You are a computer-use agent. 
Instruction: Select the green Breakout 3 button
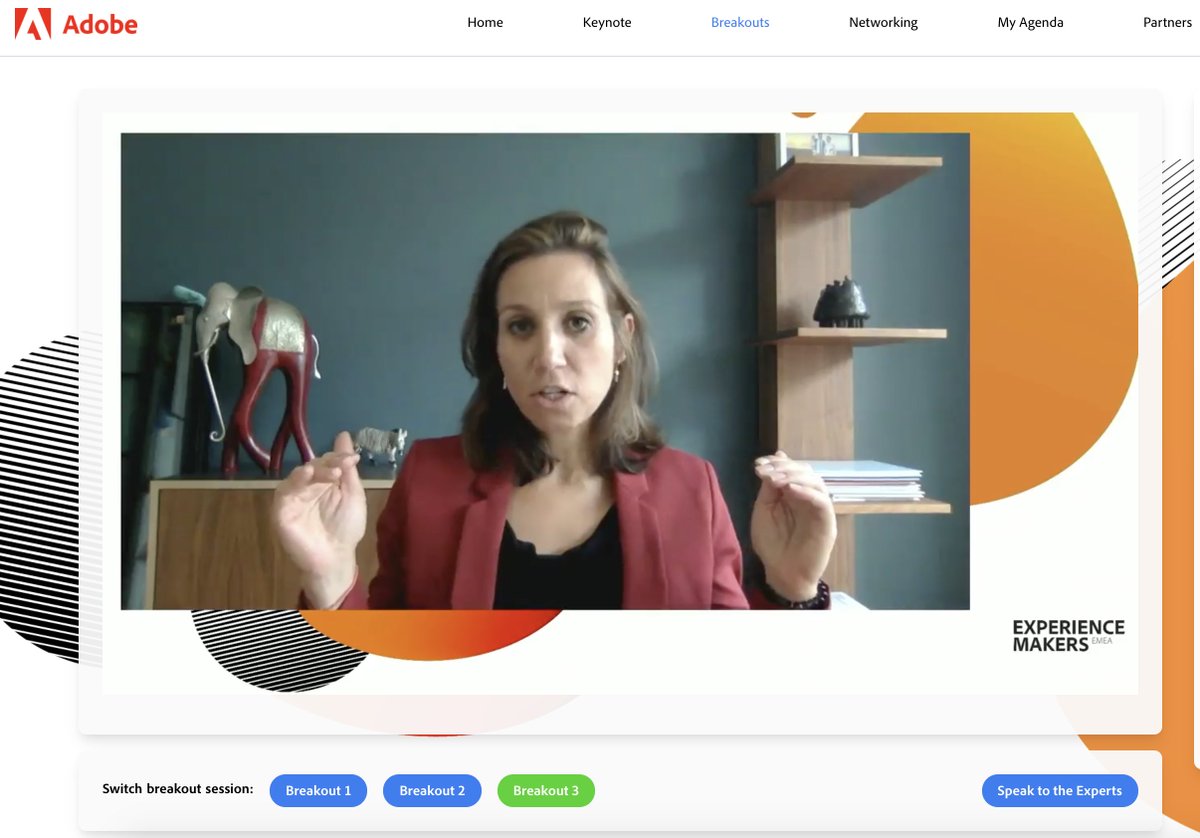tap(546, 790)
